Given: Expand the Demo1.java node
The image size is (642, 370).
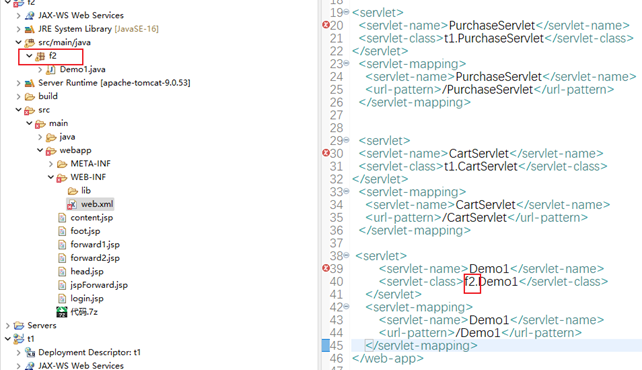Looking at the screenshot, I should (x=40, y=70).
